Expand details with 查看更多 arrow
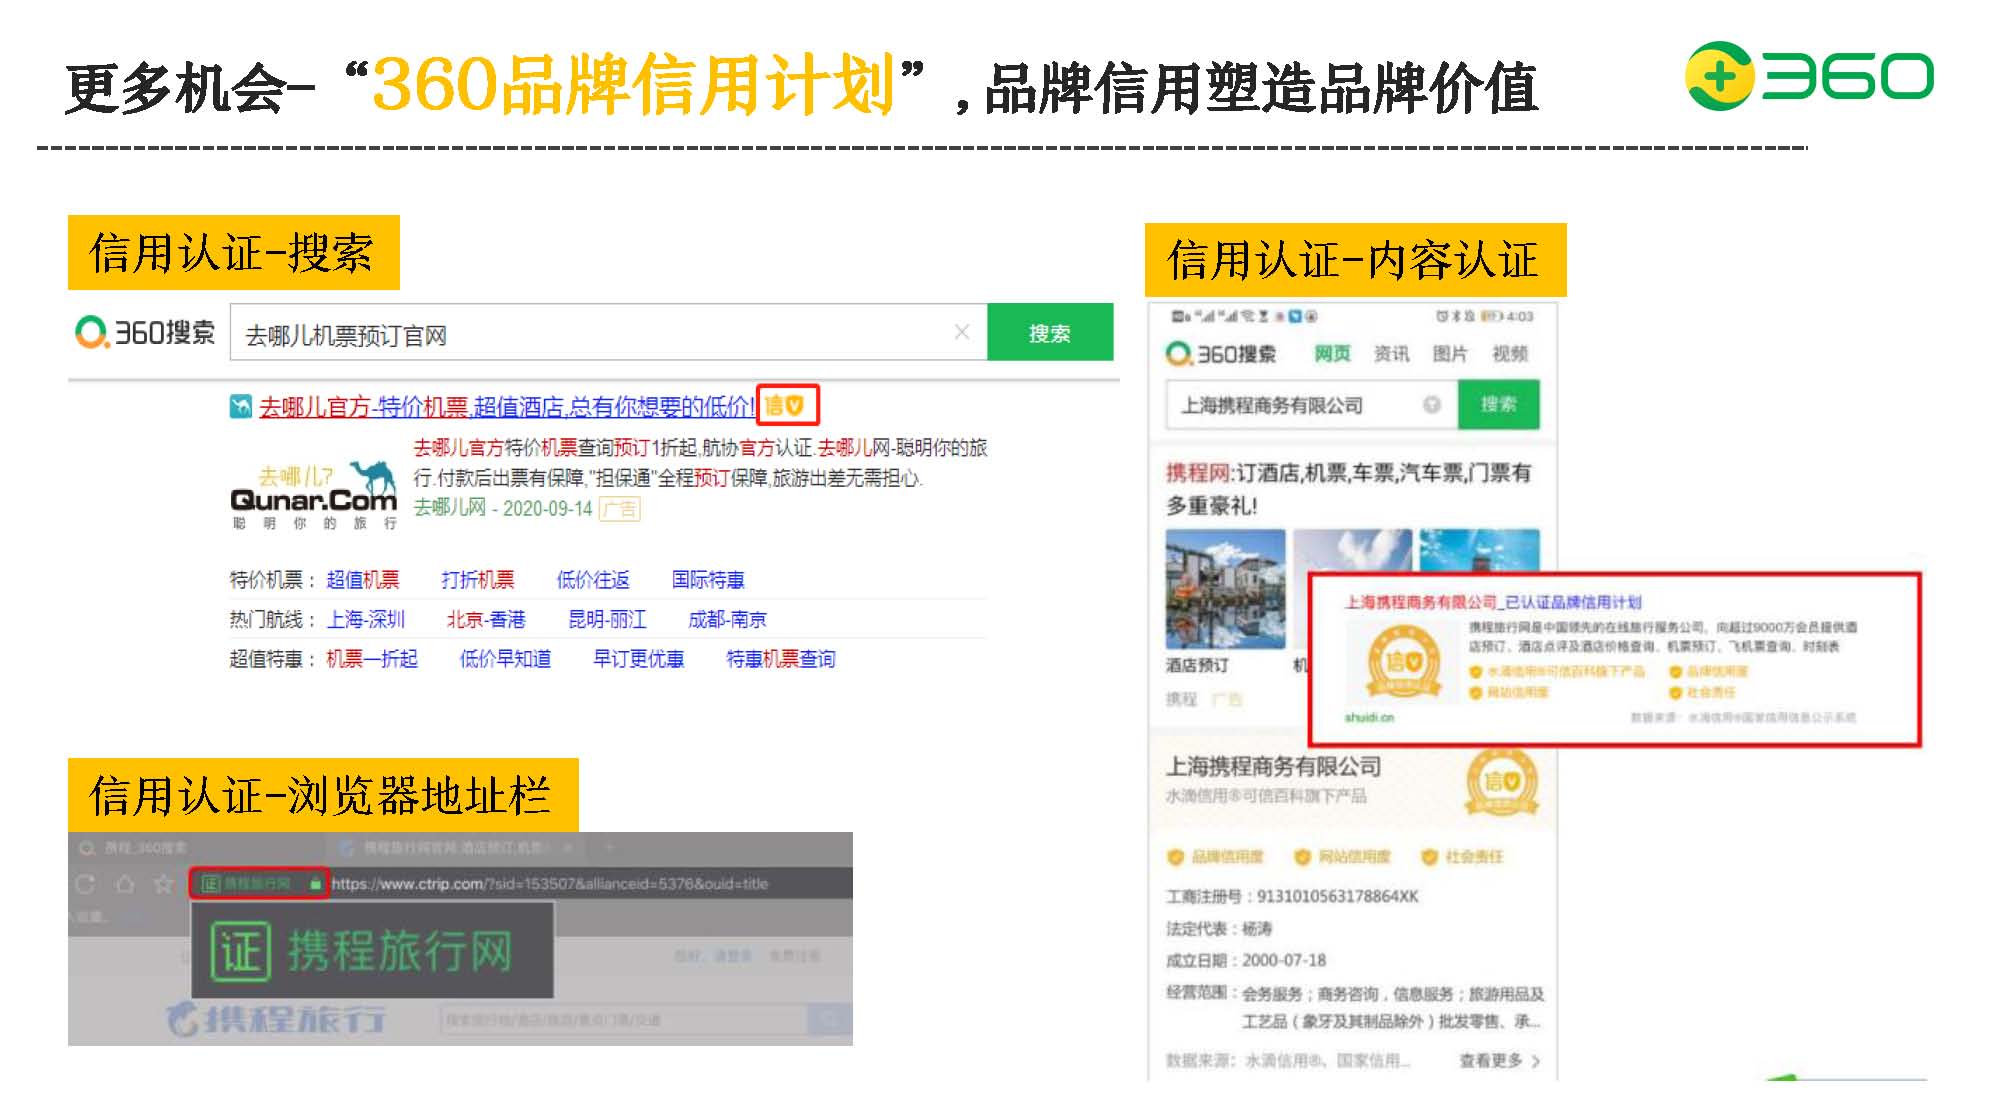 tap(1500, 1061)
